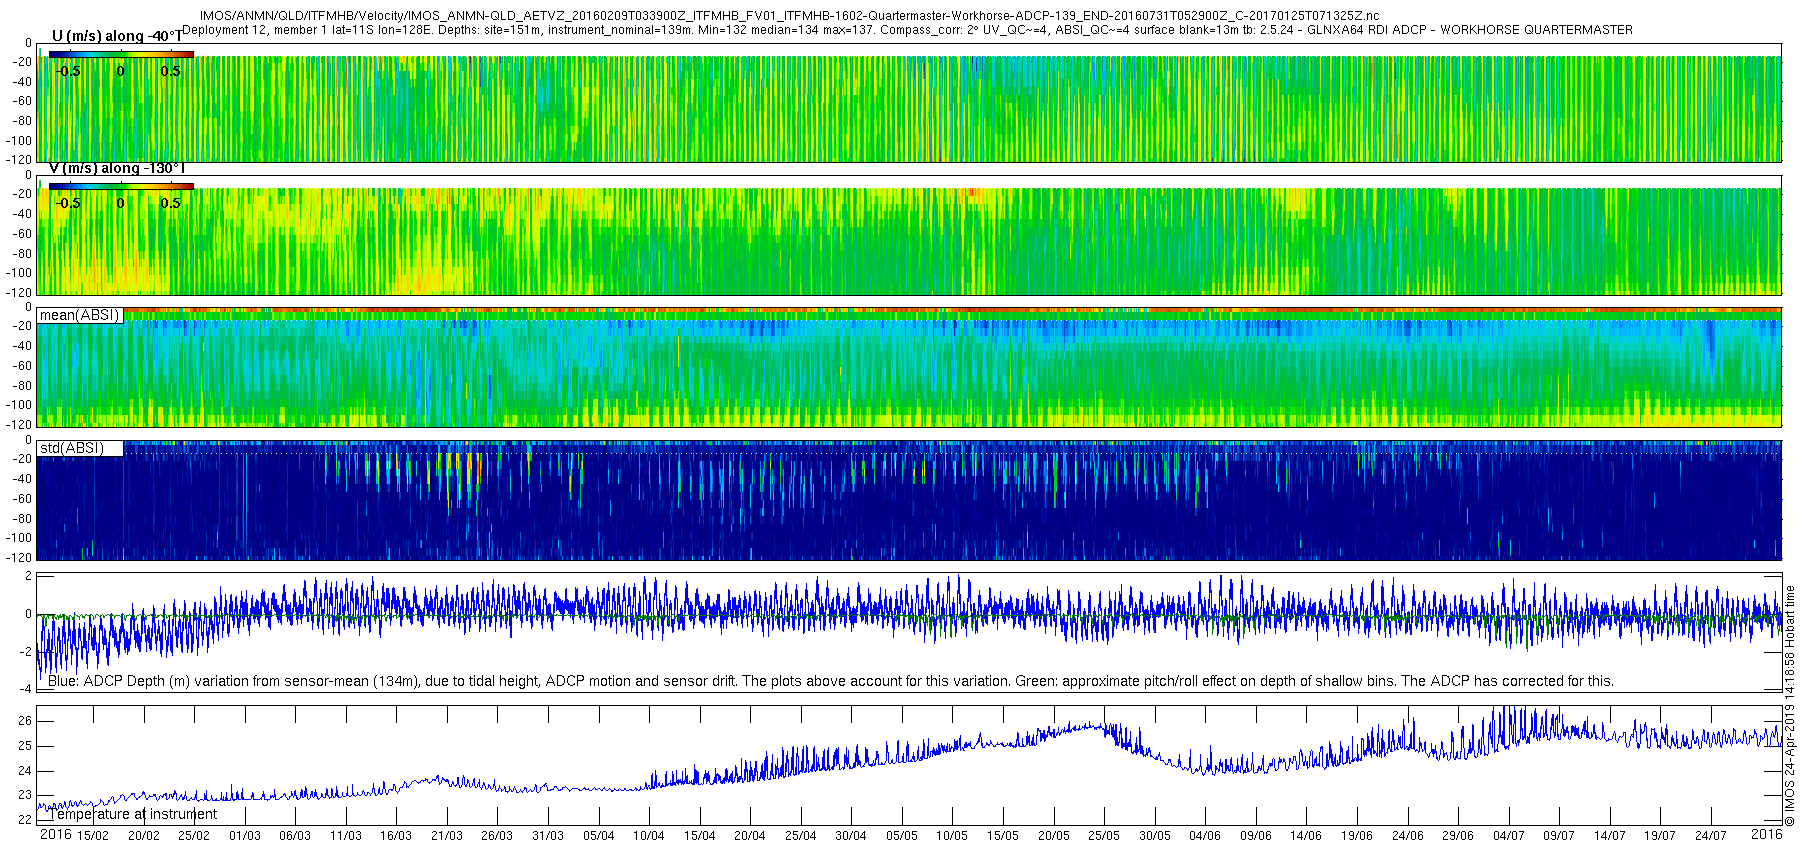1800x850 pixels.
Task: Click the 25/05 date tick label
Action: [x=1104, y=836]
